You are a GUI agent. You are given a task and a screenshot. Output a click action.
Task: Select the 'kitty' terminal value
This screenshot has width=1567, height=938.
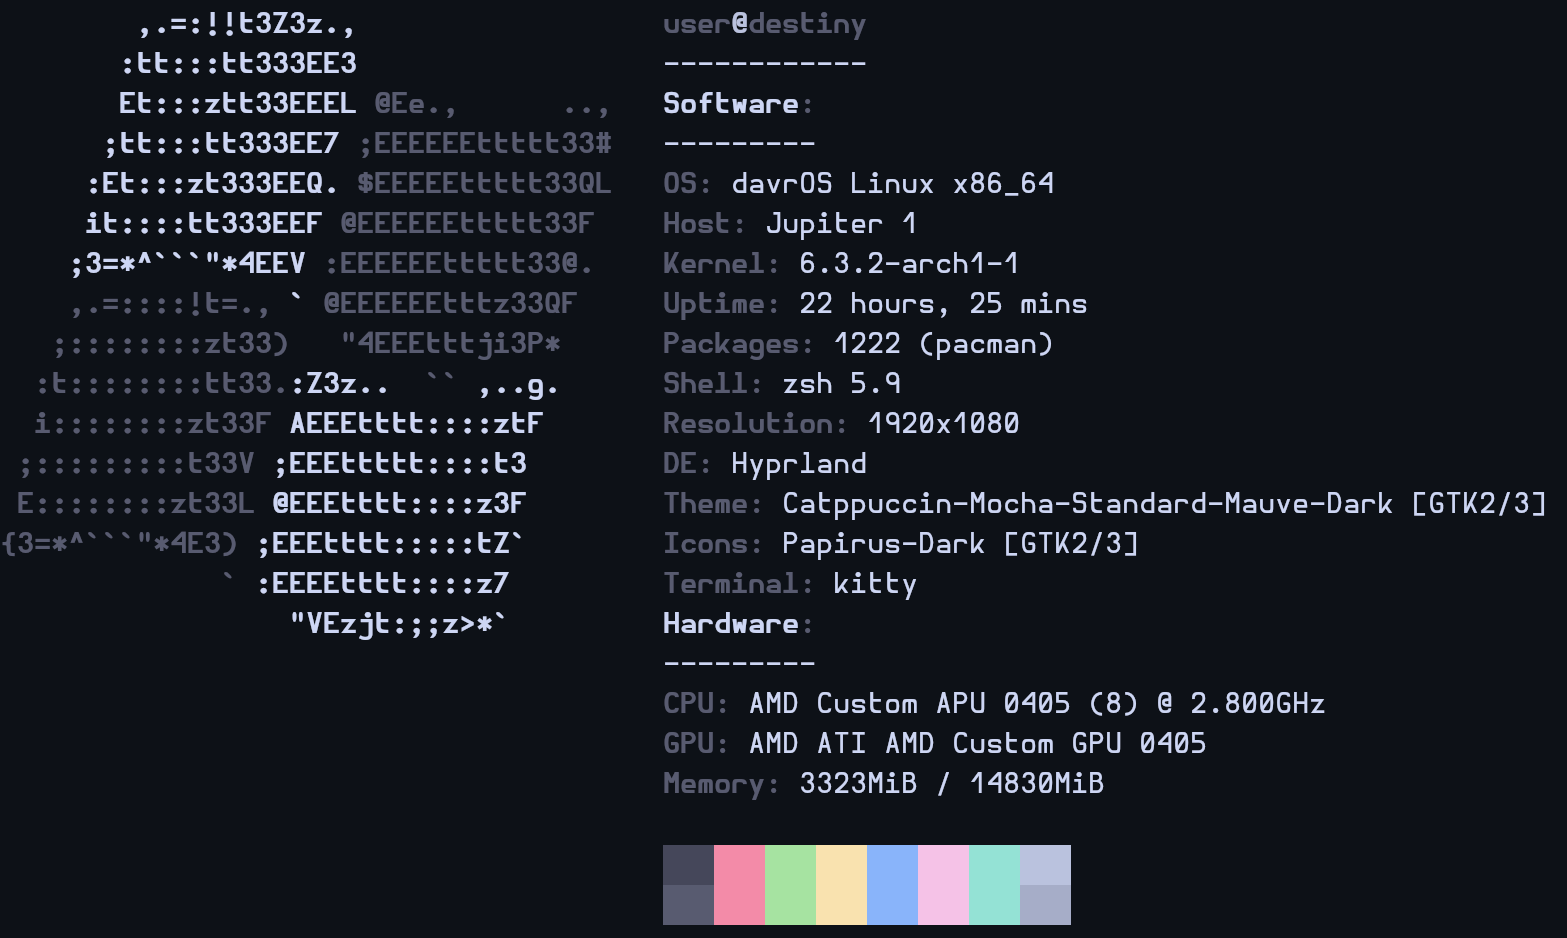pyautogui.click(x=875, y=584)
